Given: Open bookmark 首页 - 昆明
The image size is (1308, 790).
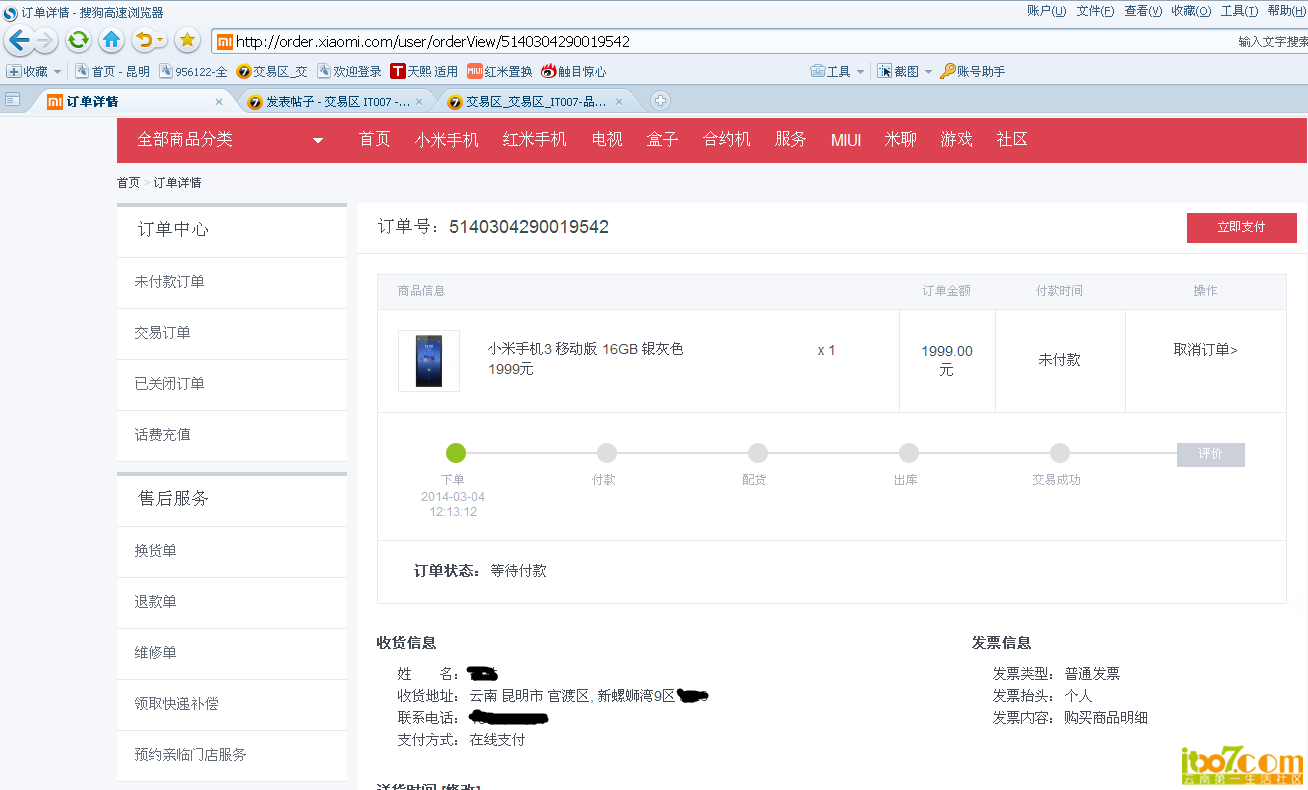Looking at the screenshot, I should click(x=112, y=72).
